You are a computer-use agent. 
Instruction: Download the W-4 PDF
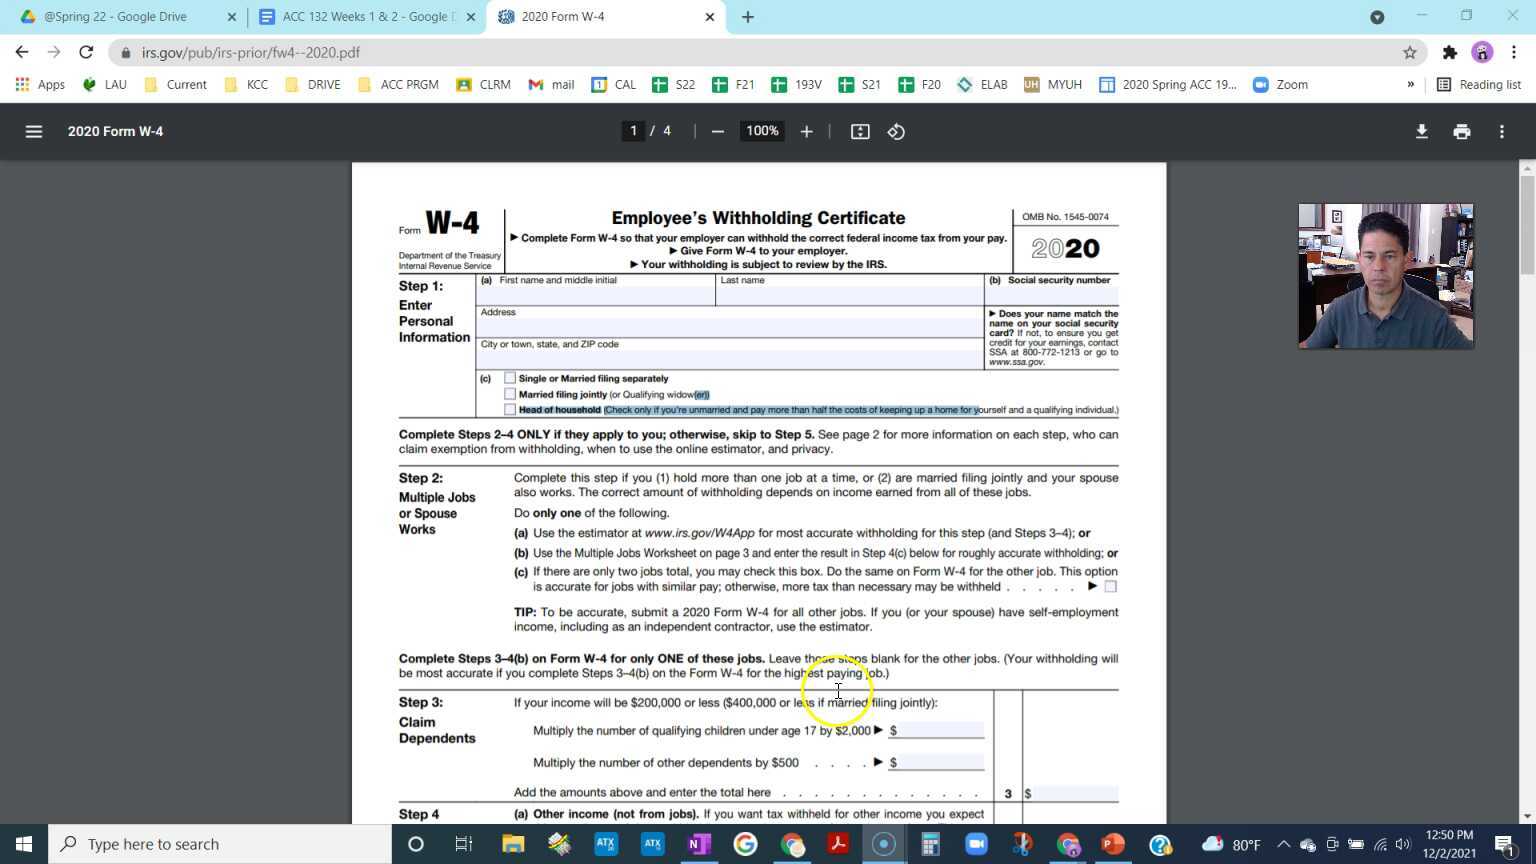pyautogui.click(x=1421, y=131)
